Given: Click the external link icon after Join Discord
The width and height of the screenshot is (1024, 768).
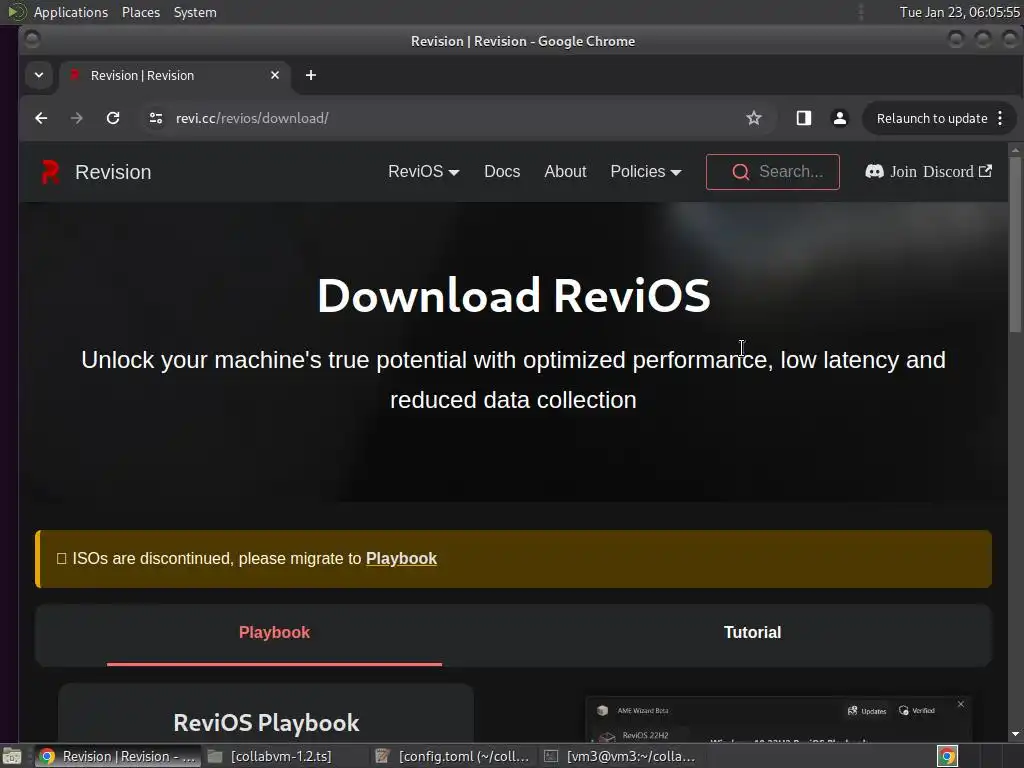Looking at the screenshot, I should 985,171.
